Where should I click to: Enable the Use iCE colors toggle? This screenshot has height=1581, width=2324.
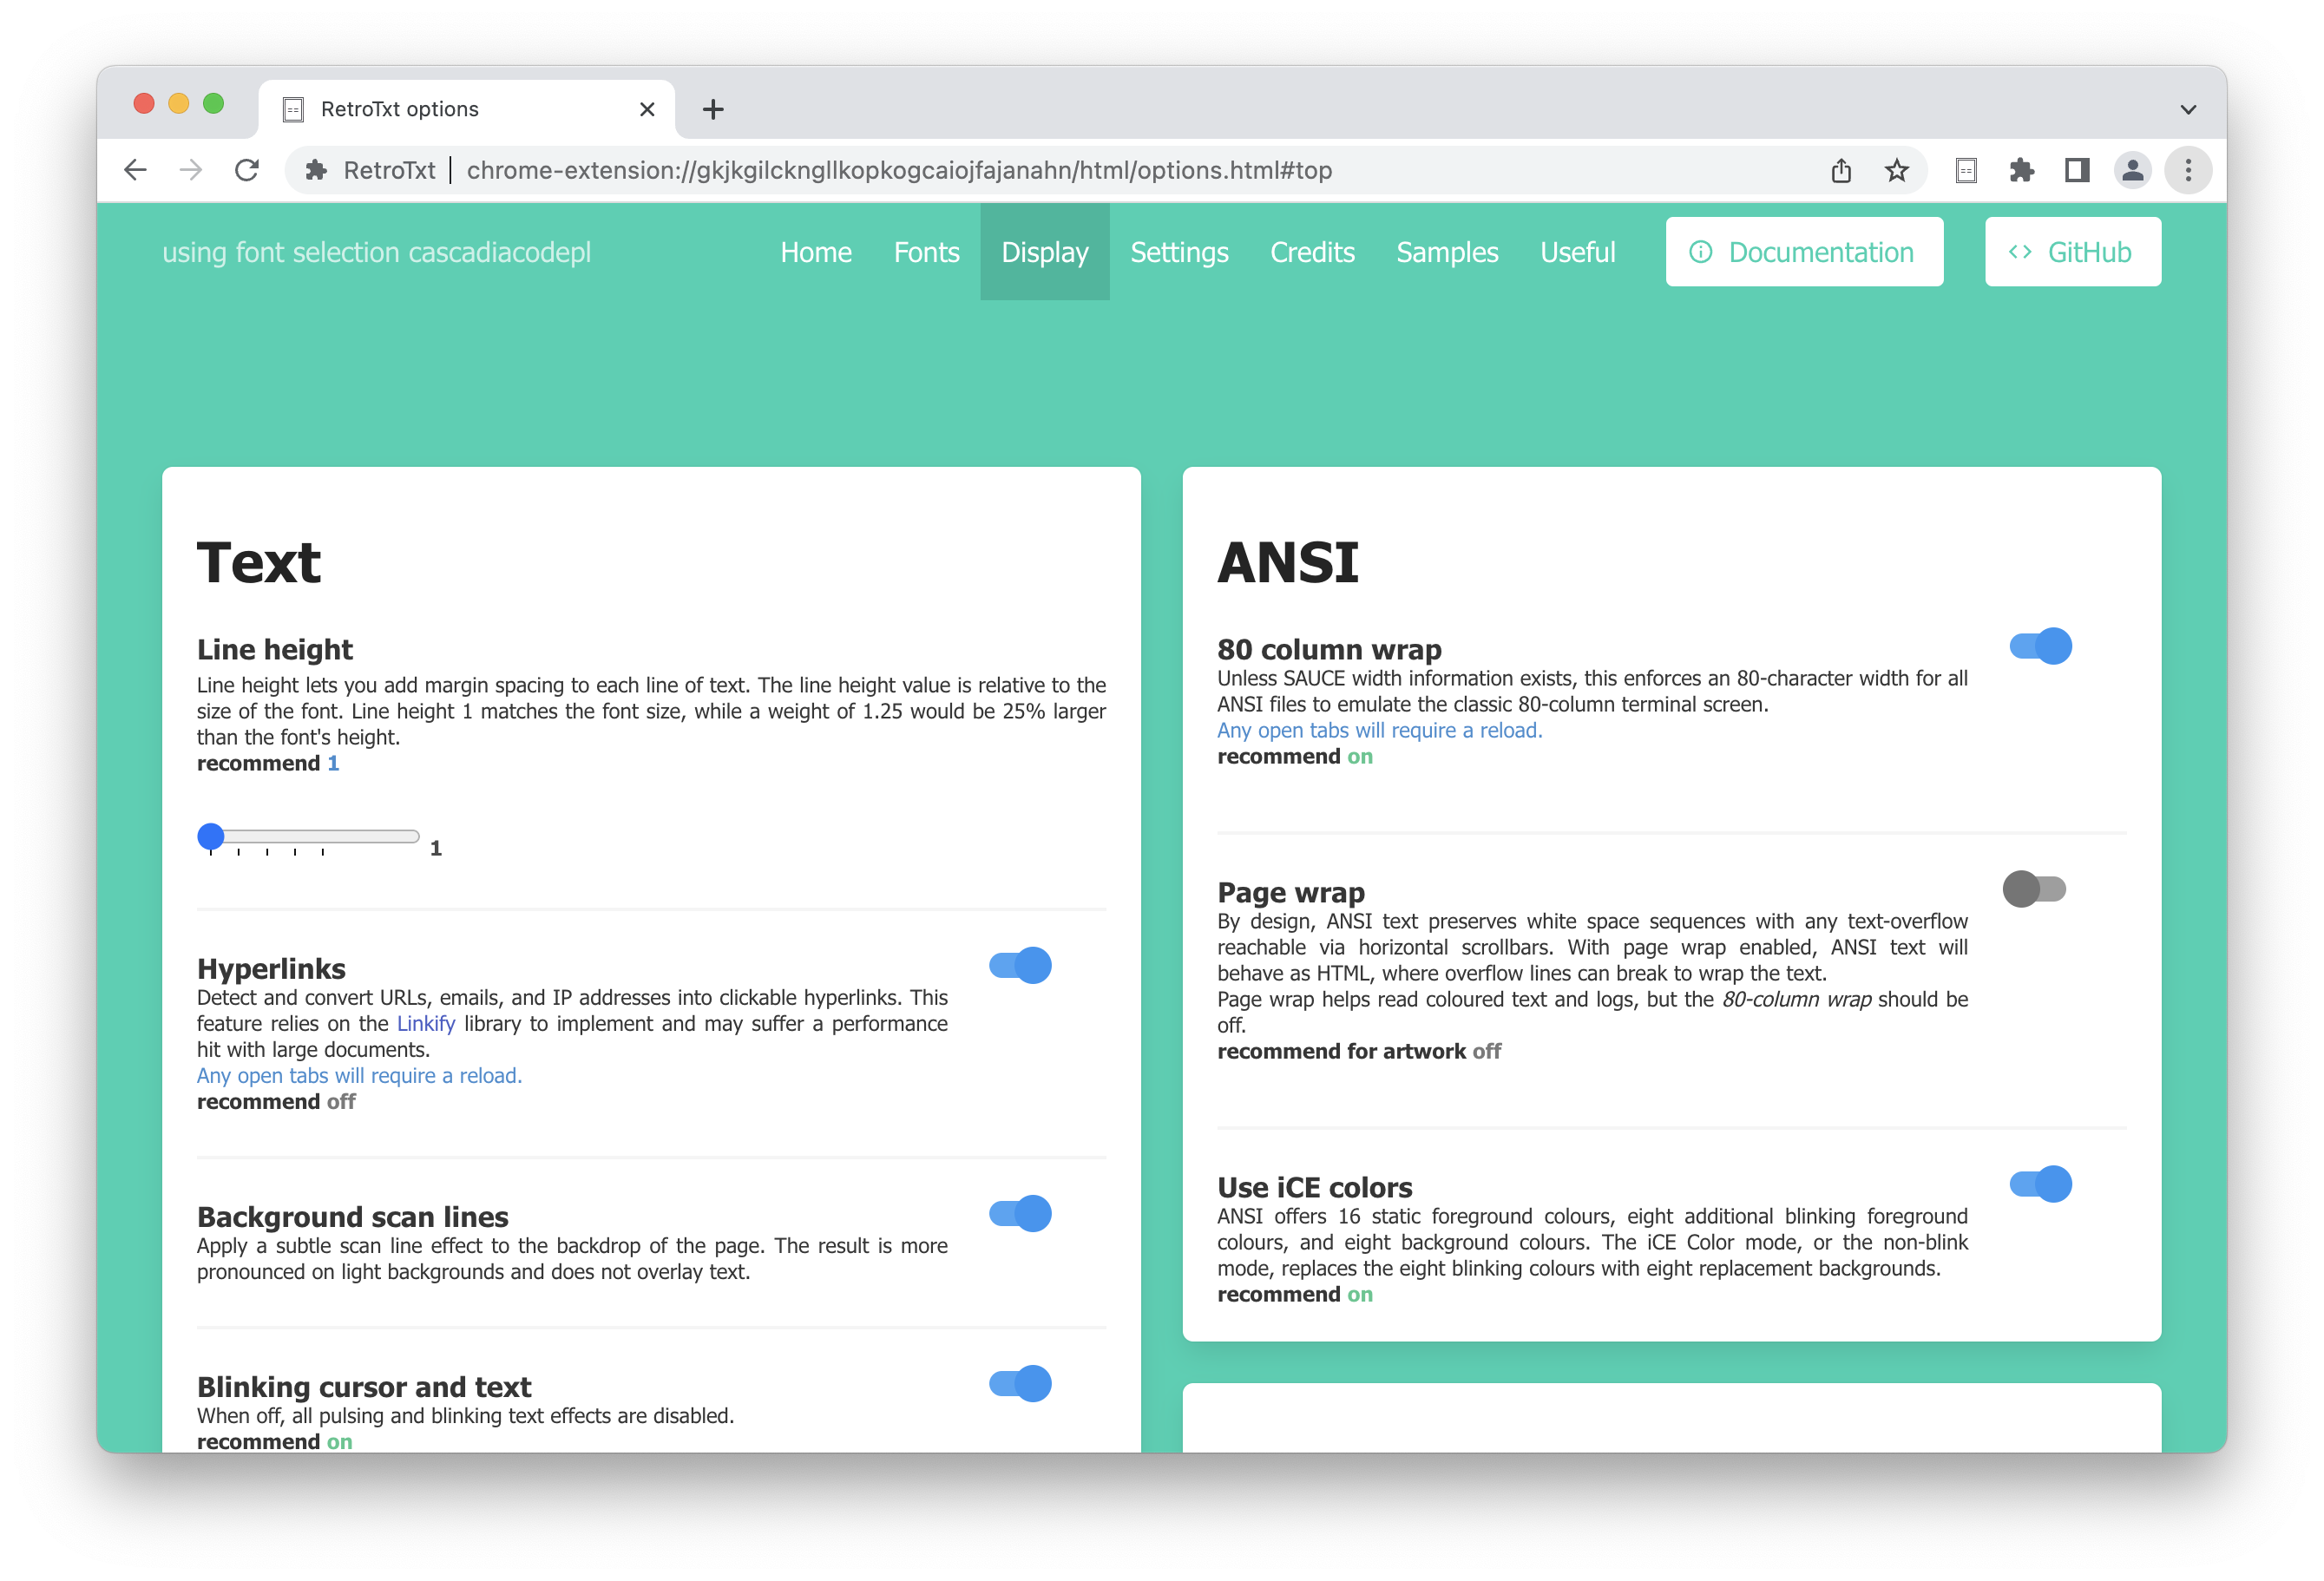pos(2038,1184)
